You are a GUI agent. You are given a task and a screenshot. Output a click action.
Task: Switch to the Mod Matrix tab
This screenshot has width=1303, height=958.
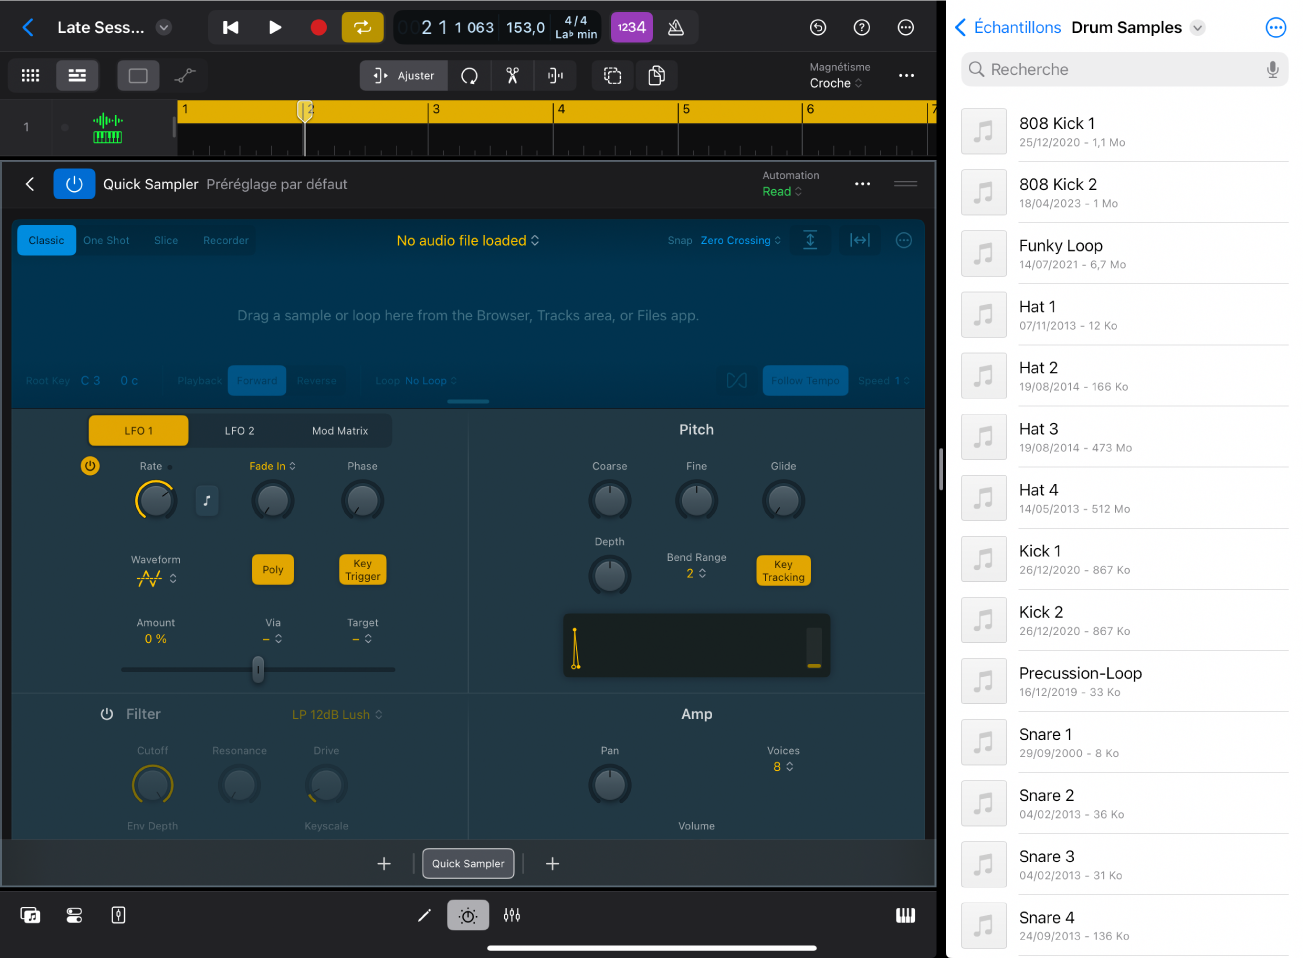pyautogui.click(x=340, y=431)
